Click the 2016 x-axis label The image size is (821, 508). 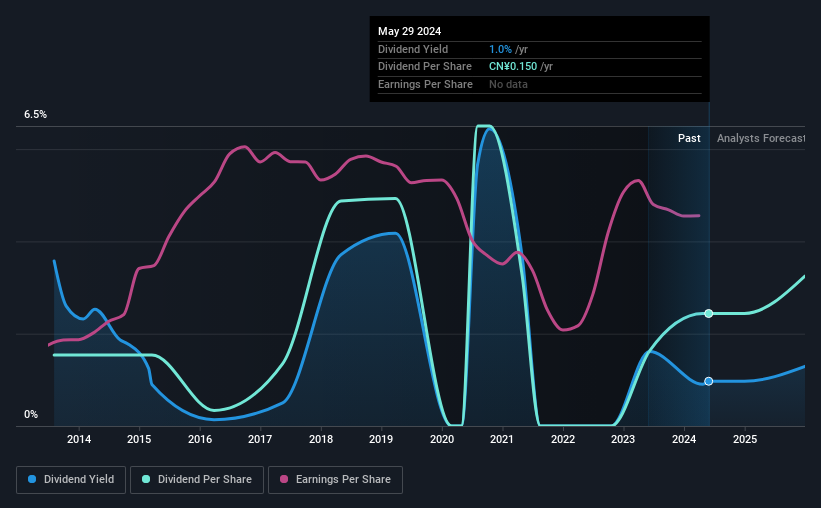click(x=200, y=439)
